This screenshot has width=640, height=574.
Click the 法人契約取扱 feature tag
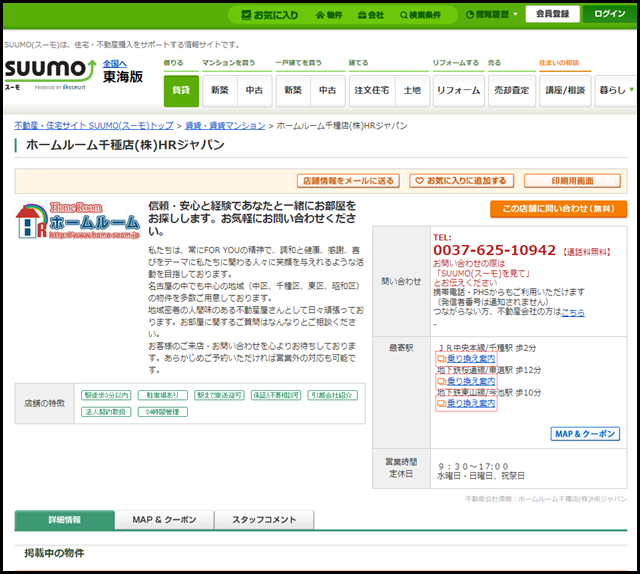106,412
